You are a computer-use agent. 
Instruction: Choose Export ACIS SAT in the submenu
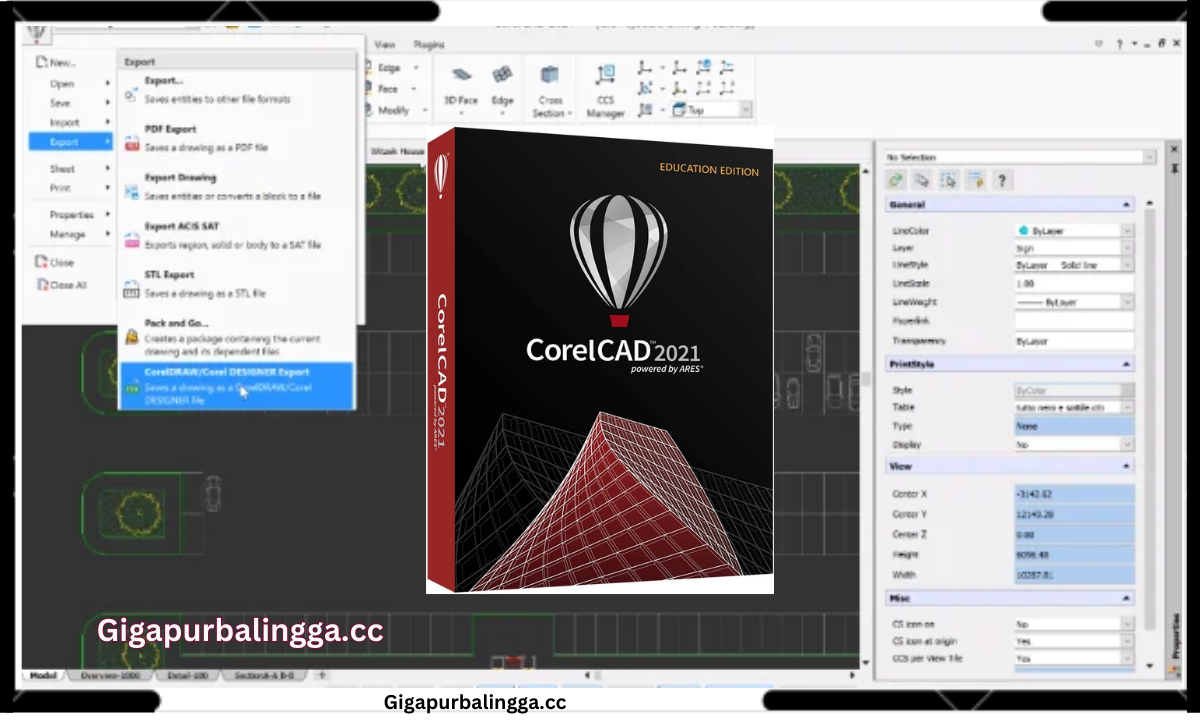[238, 235]
